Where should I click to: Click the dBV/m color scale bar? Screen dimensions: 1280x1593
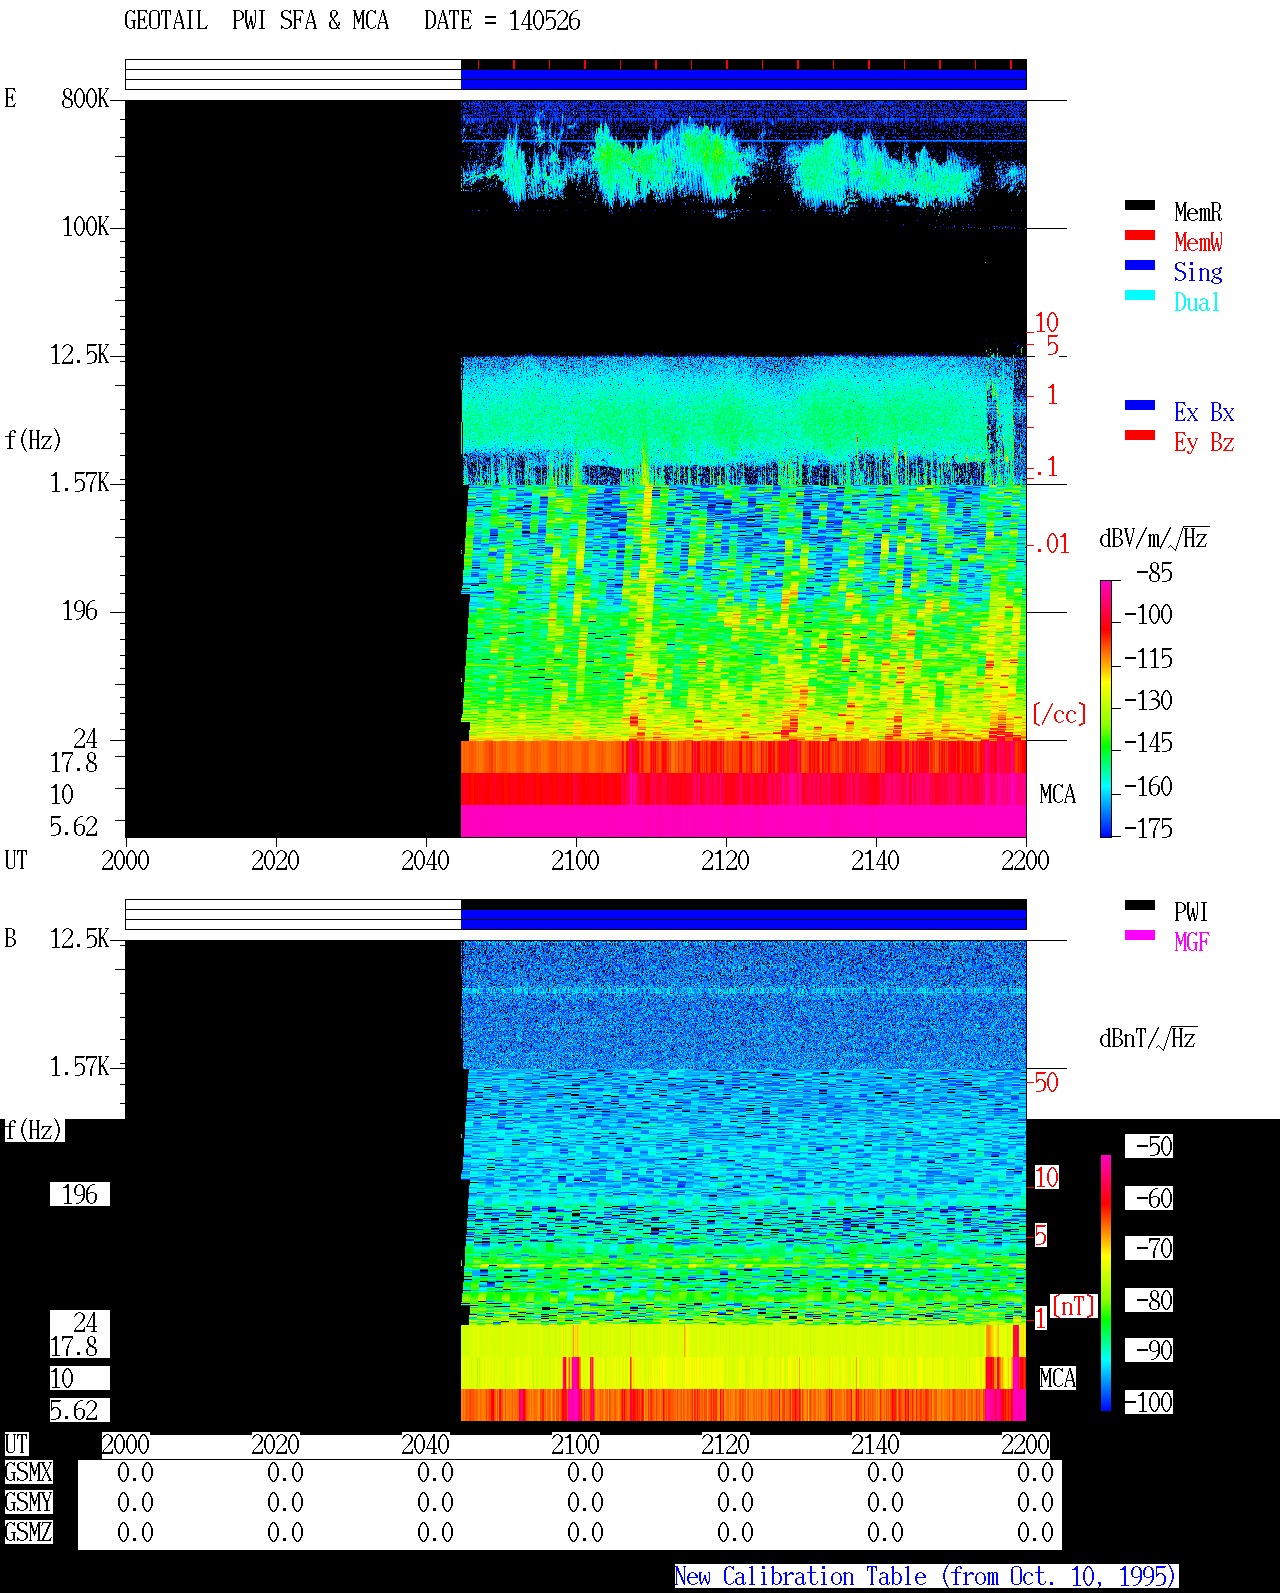click(1106, 708)
